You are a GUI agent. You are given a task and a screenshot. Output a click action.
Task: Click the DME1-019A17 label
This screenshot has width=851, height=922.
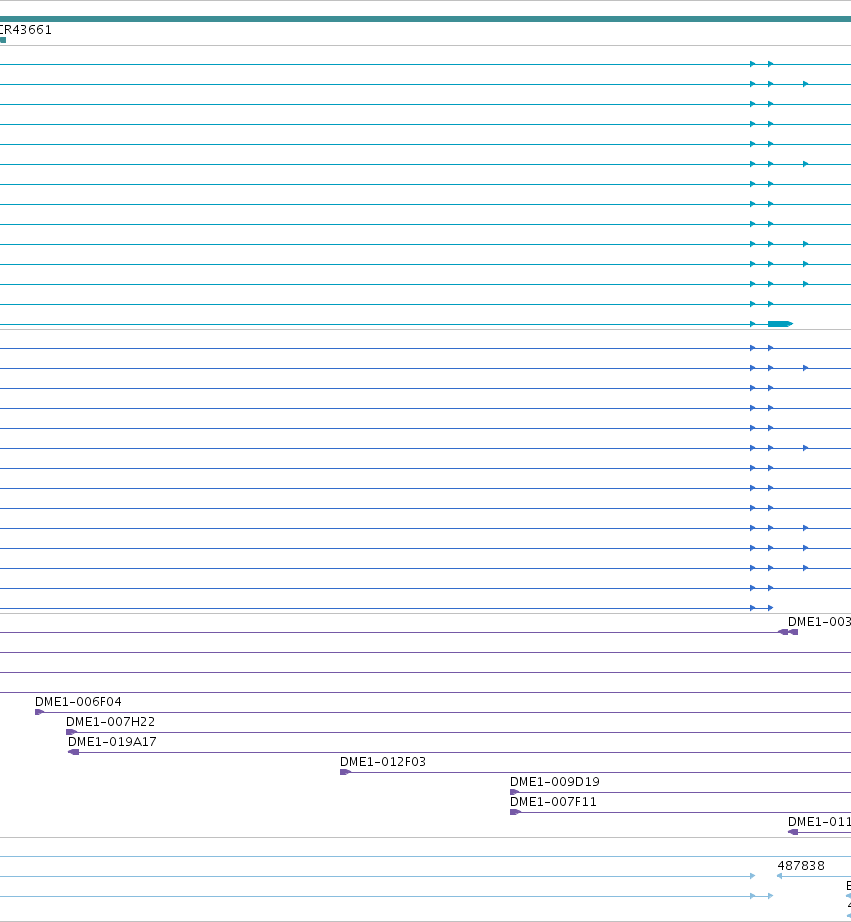(112, 741)
